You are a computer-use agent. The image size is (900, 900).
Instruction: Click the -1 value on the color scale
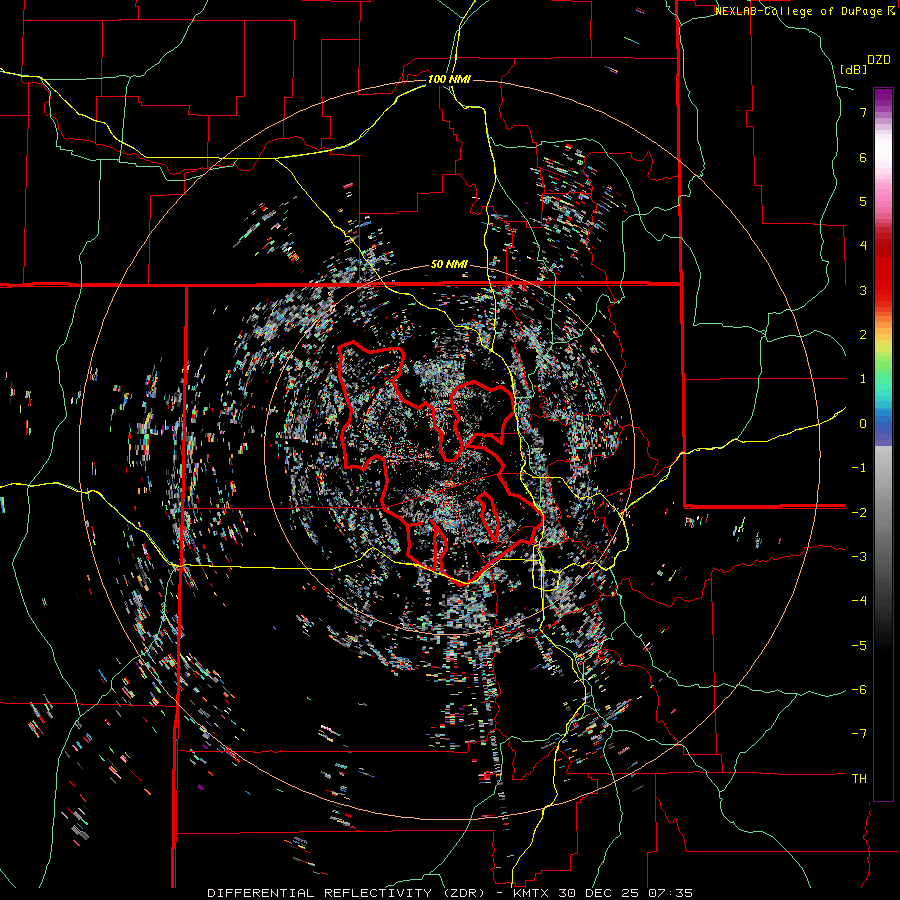(x=859, y=468)
